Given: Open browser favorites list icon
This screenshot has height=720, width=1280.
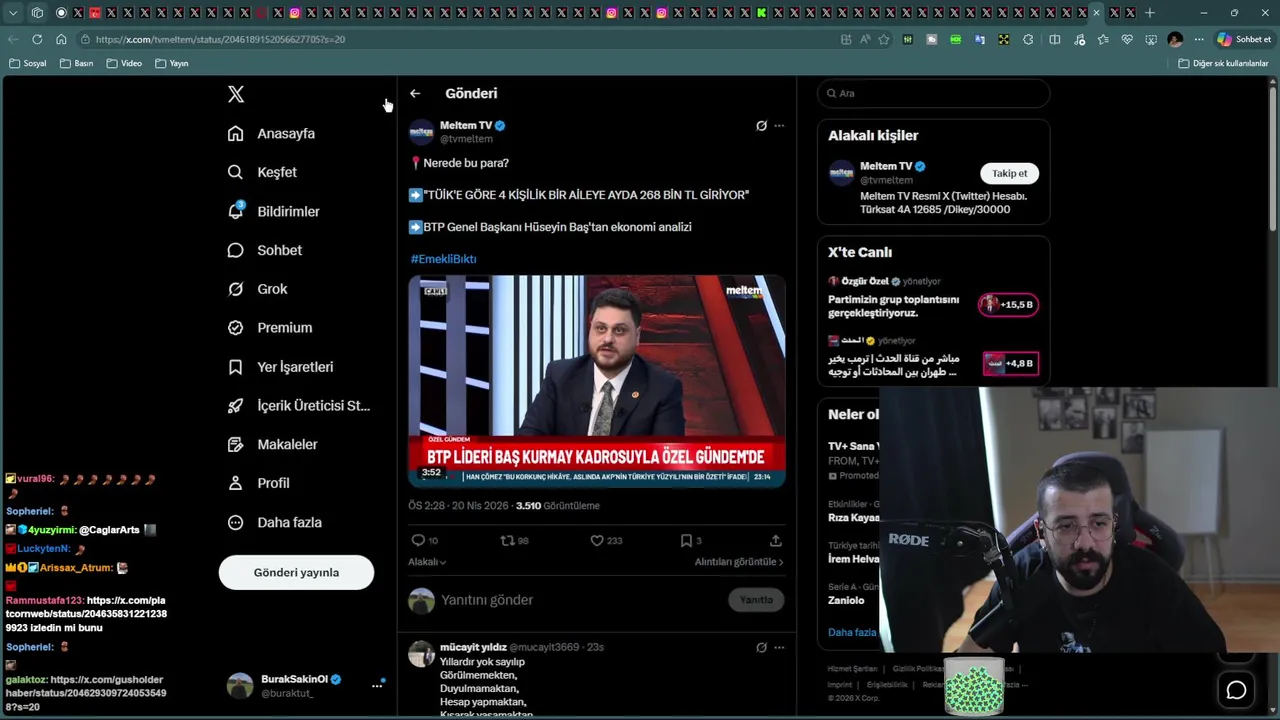Looking at the screenshot, I should (x=1103, y=39).
